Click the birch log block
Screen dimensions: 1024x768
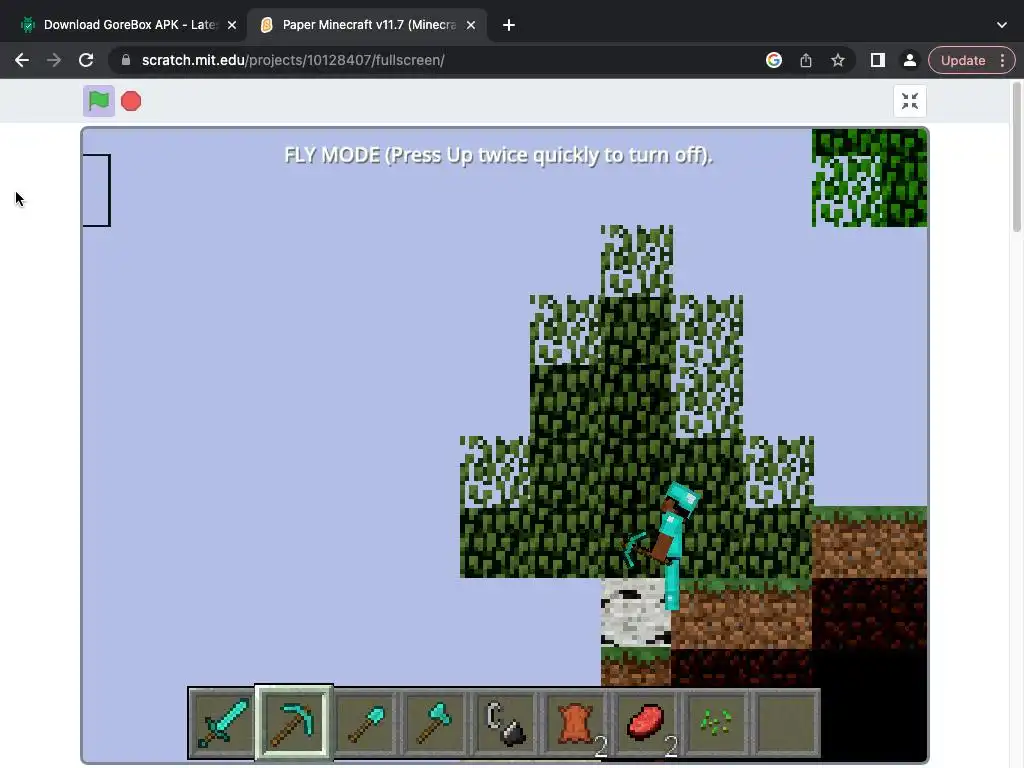pos(635,613)
